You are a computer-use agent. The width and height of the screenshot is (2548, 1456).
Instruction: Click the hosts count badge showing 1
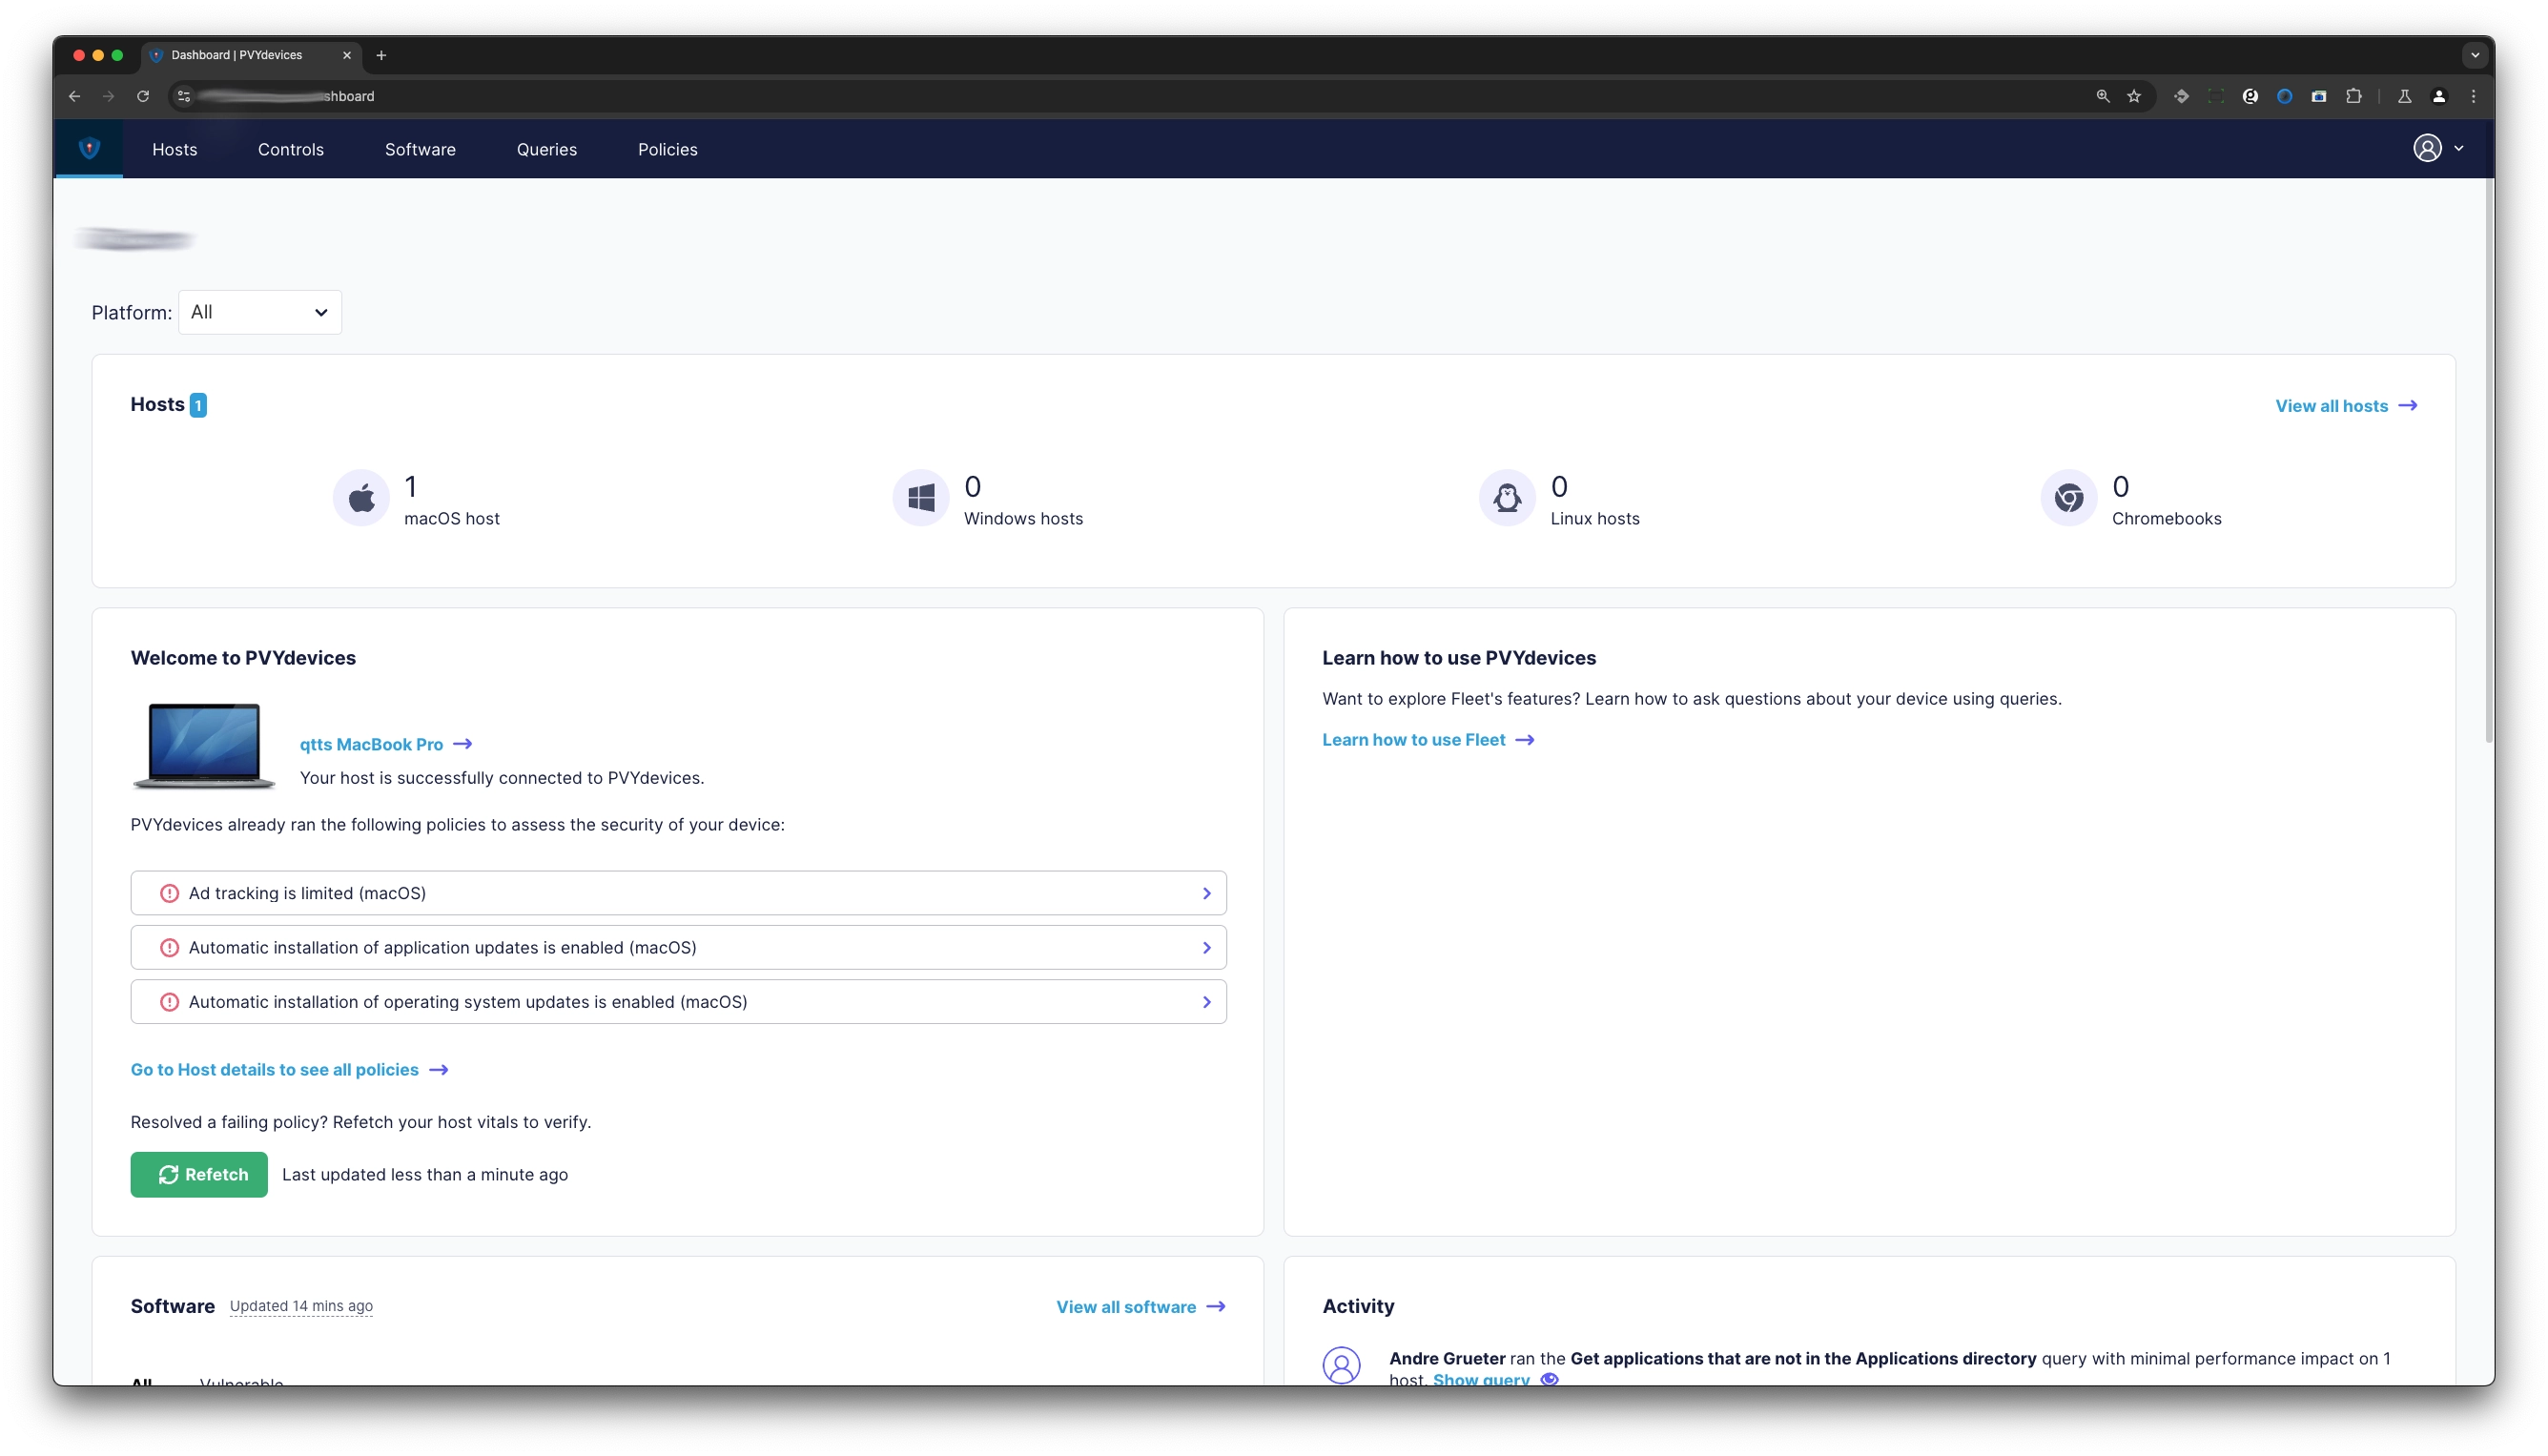198,405
